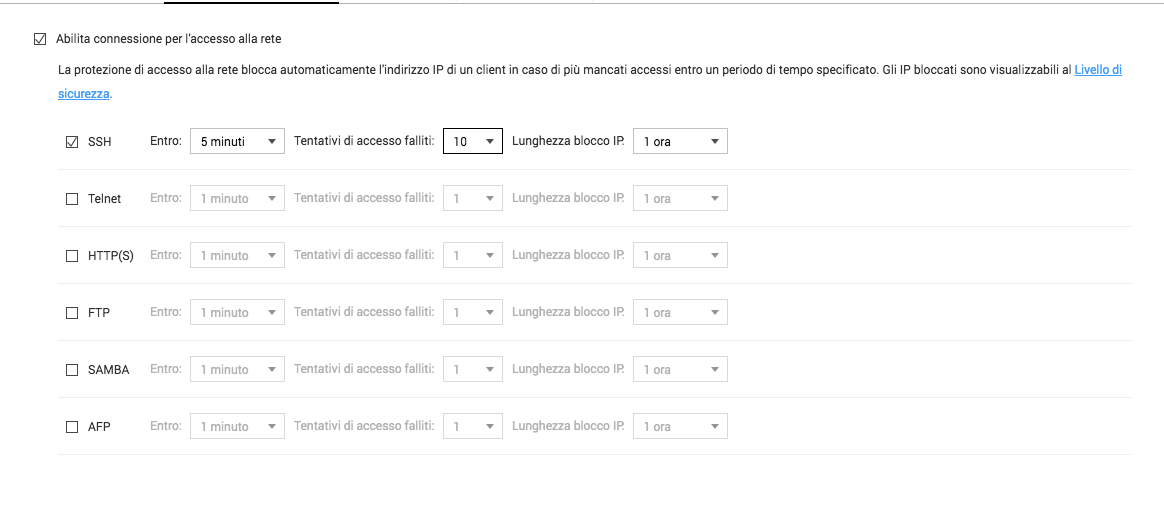Expand the FTP Entro dropdown
This screenshot has height=520, width=1164.
coord(237,313)
